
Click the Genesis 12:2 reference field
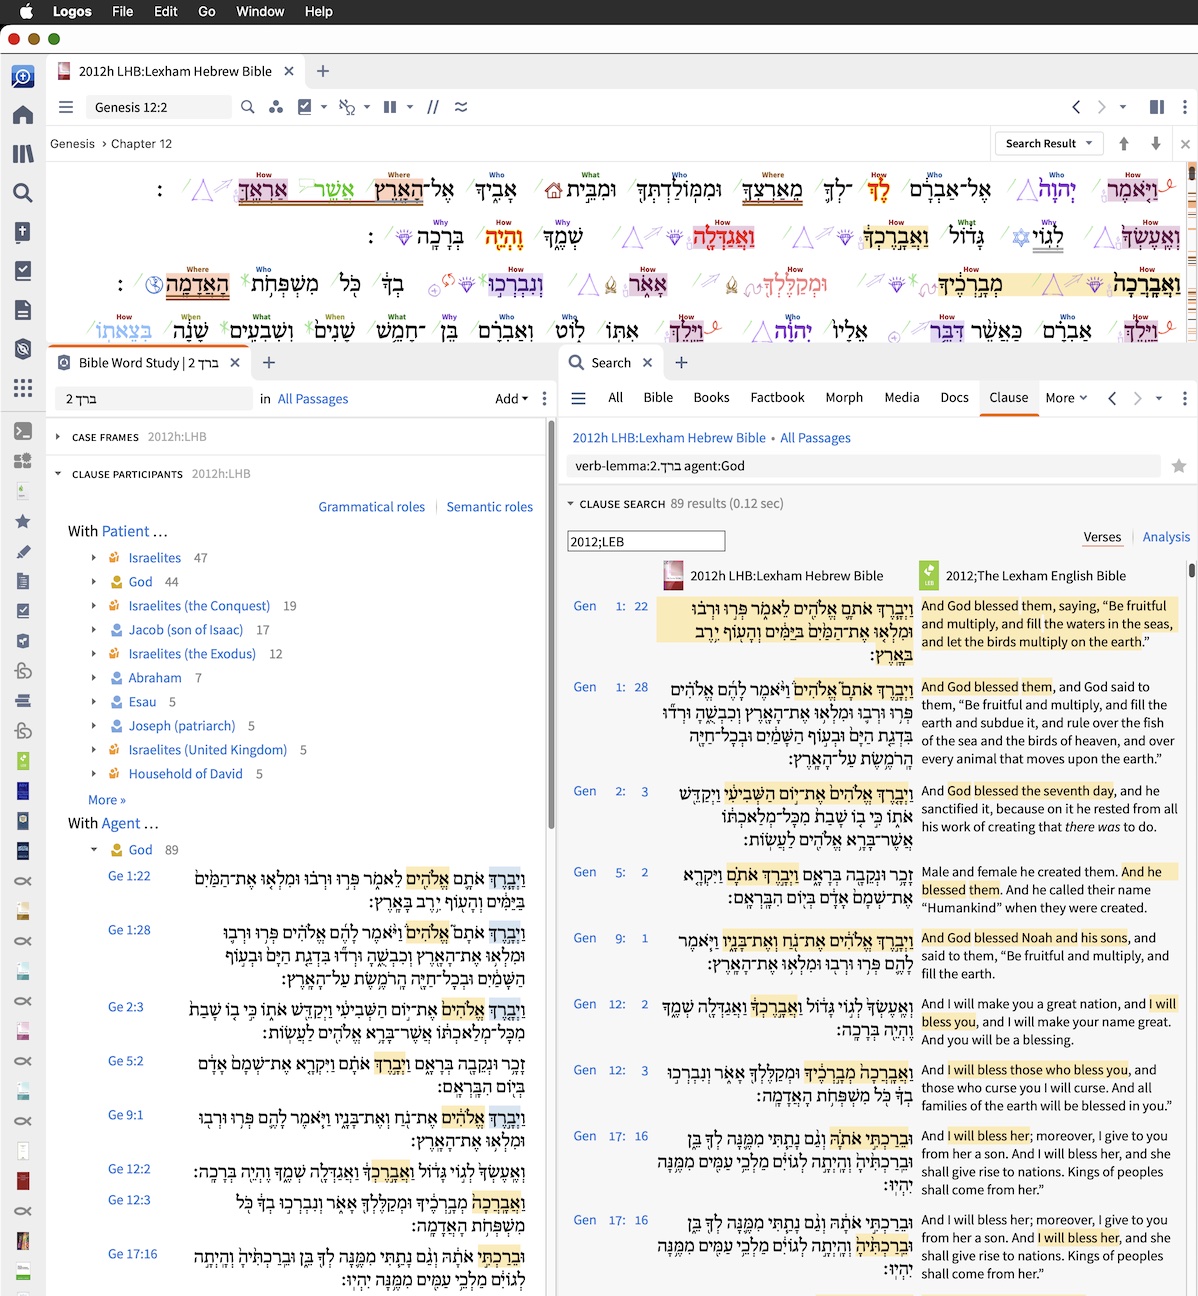click(160, 107)
